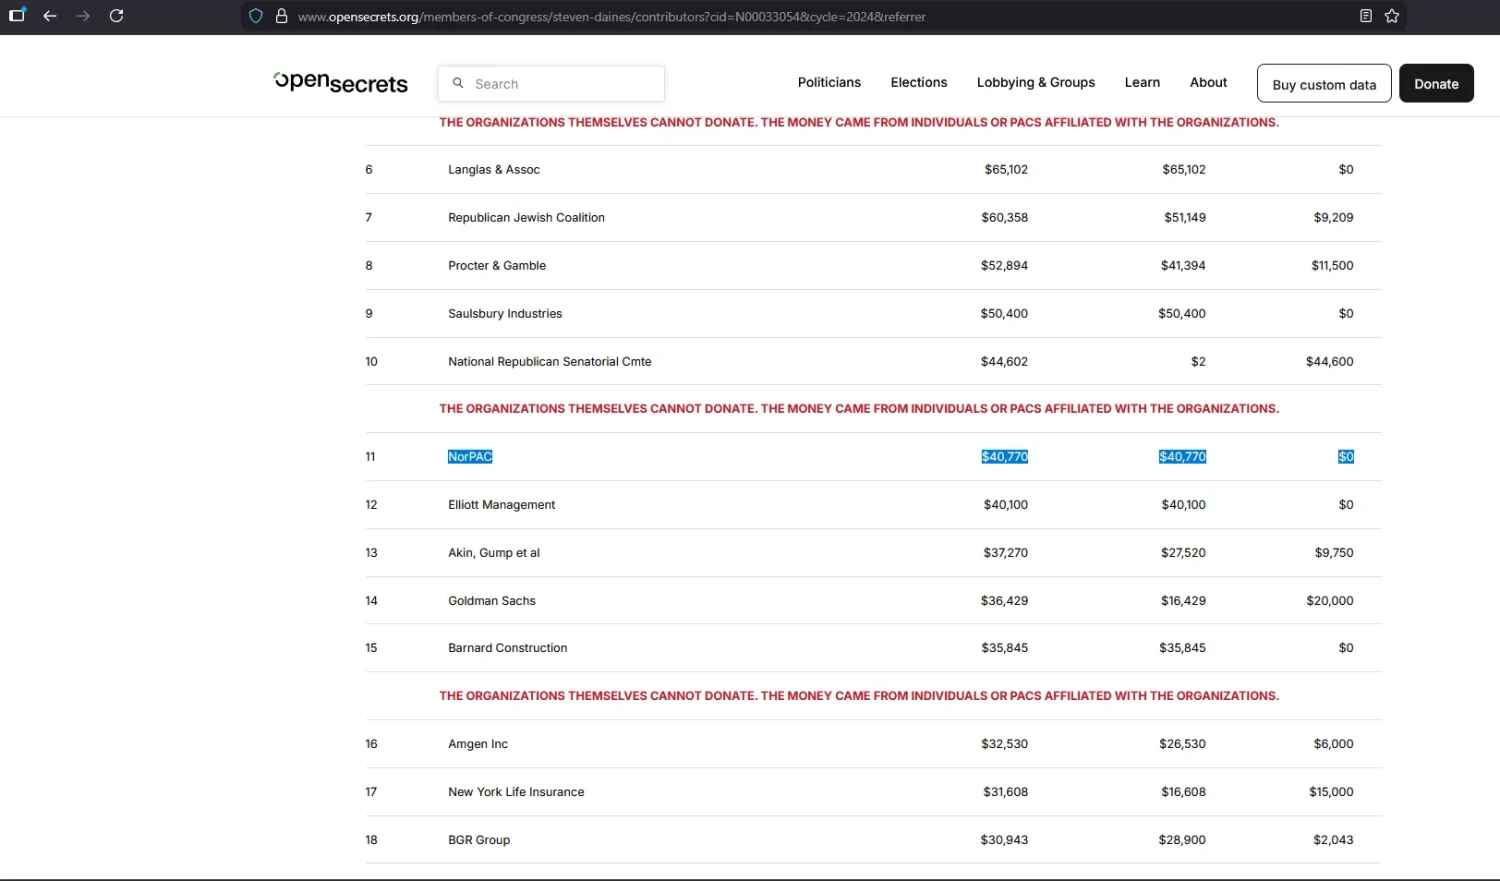Click the disclaimer text above row 11

(x=859, y=409)
